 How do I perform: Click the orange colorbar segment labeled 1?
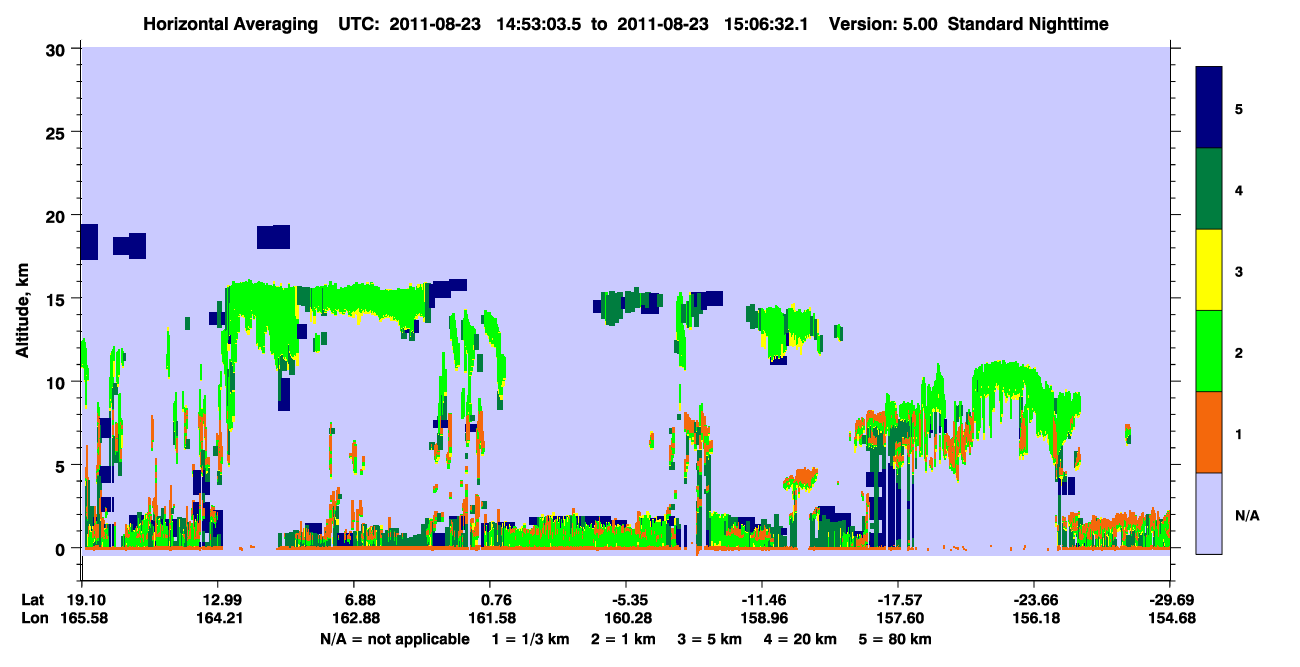[1209, 432]
